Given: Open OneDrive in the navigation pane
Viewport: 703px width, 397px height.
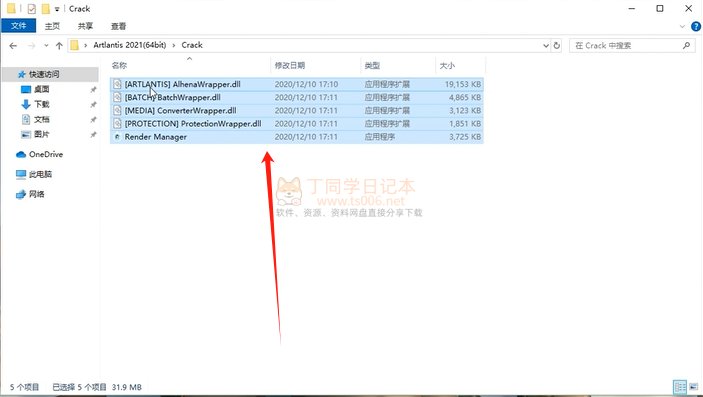Looking at the screenshot, I should coord(46,154).
